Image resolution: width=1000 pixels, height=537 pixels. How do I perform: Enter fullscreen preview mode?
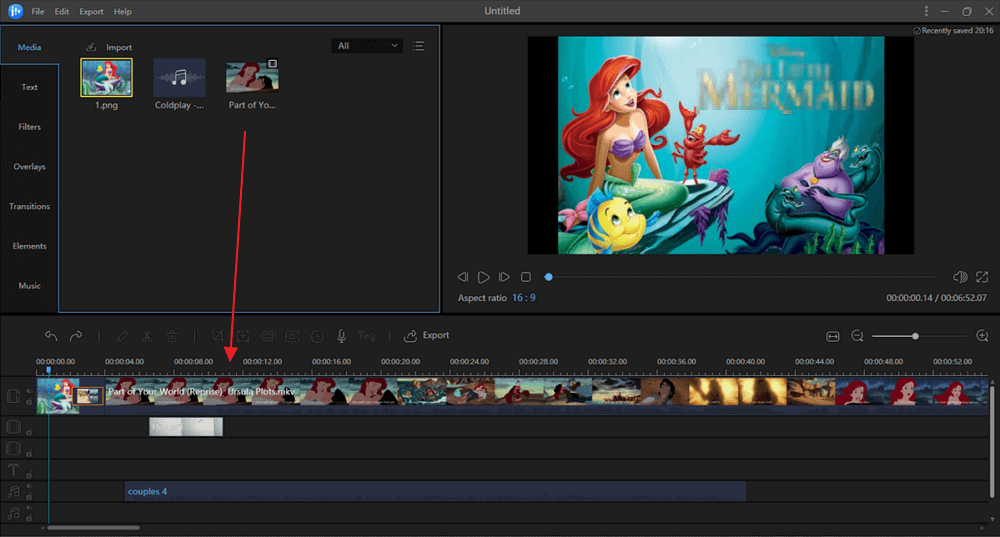pyautogui.click(x=981, y=277)
